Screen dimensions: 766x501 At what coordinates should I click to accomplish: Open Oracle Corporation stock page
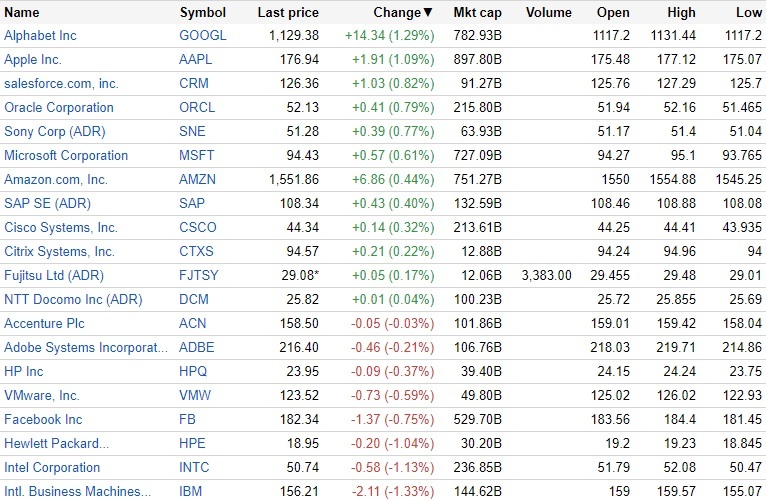tap(59, 108)
